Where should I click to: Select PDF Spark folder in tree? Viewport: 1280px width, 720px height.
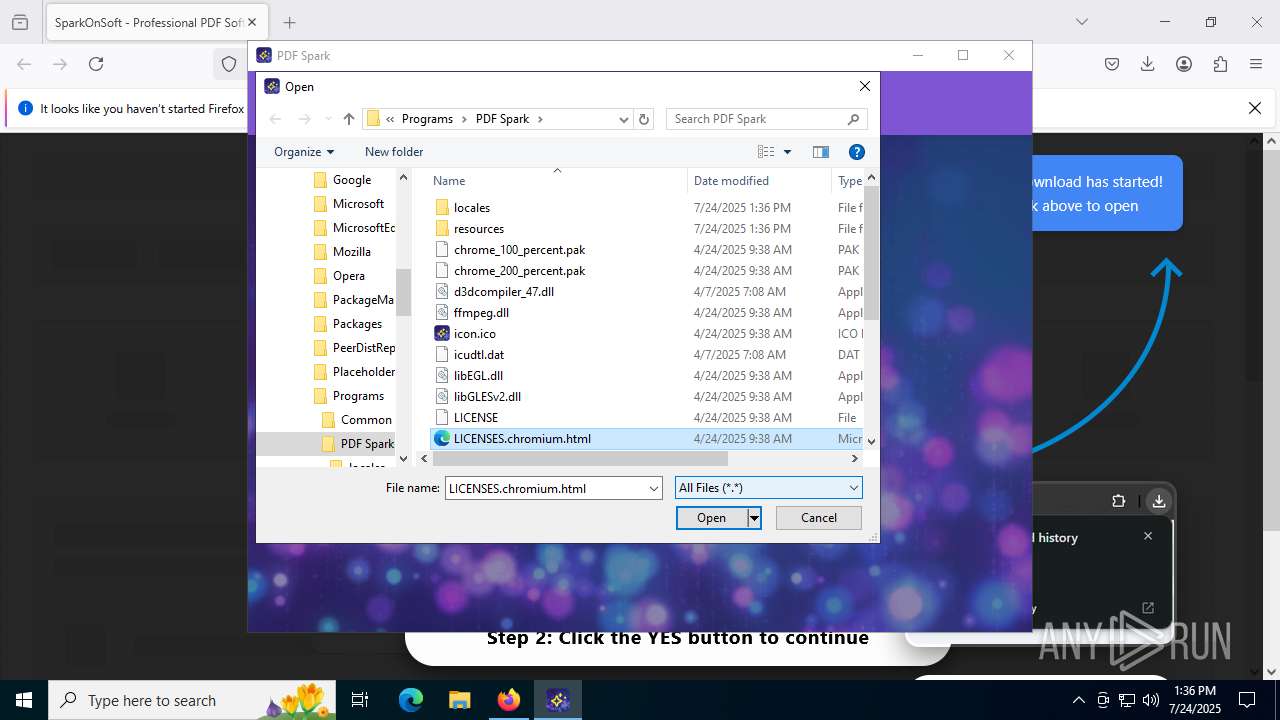tap(366, 444)
